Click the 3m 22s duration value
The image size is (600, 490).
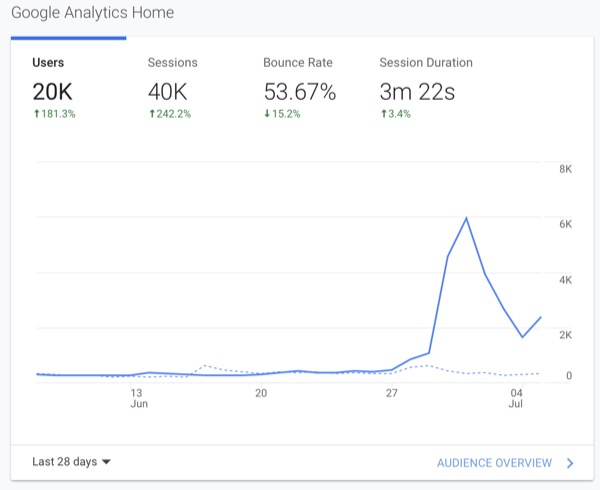pos(417,92)
